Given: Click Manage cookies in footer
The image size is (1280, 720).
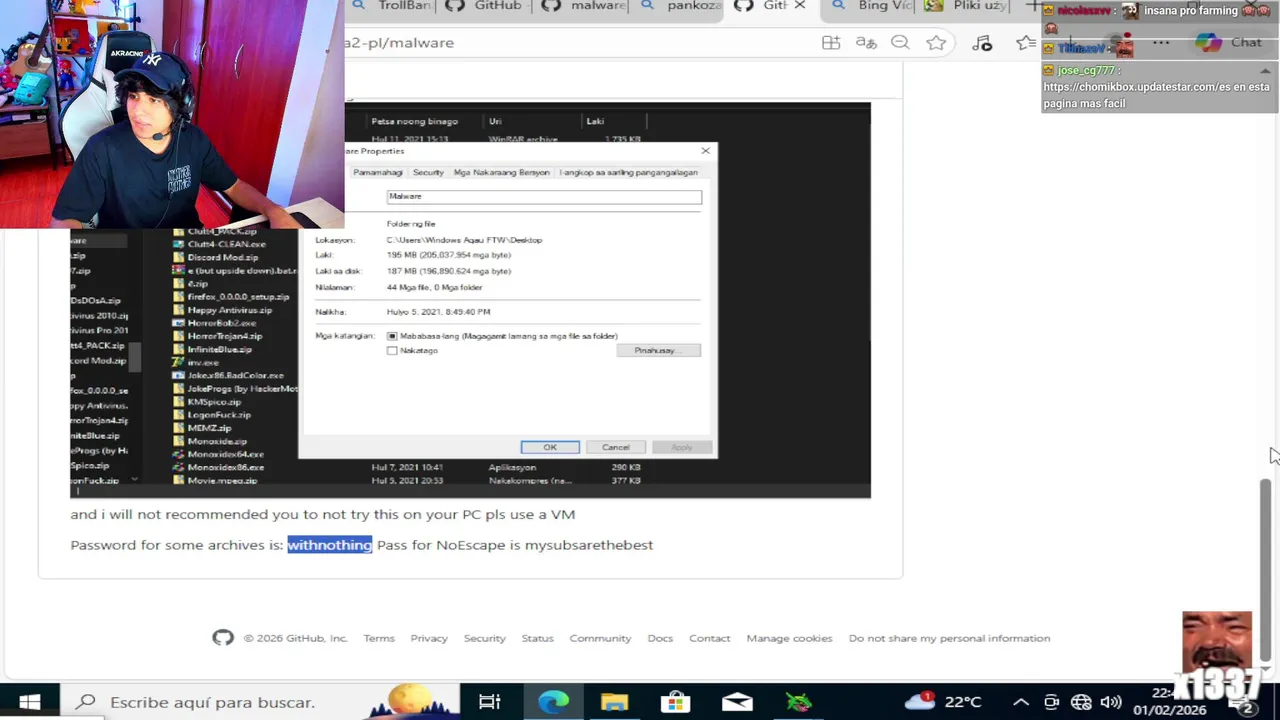Looking at the screenshot, I should [789, 638].
